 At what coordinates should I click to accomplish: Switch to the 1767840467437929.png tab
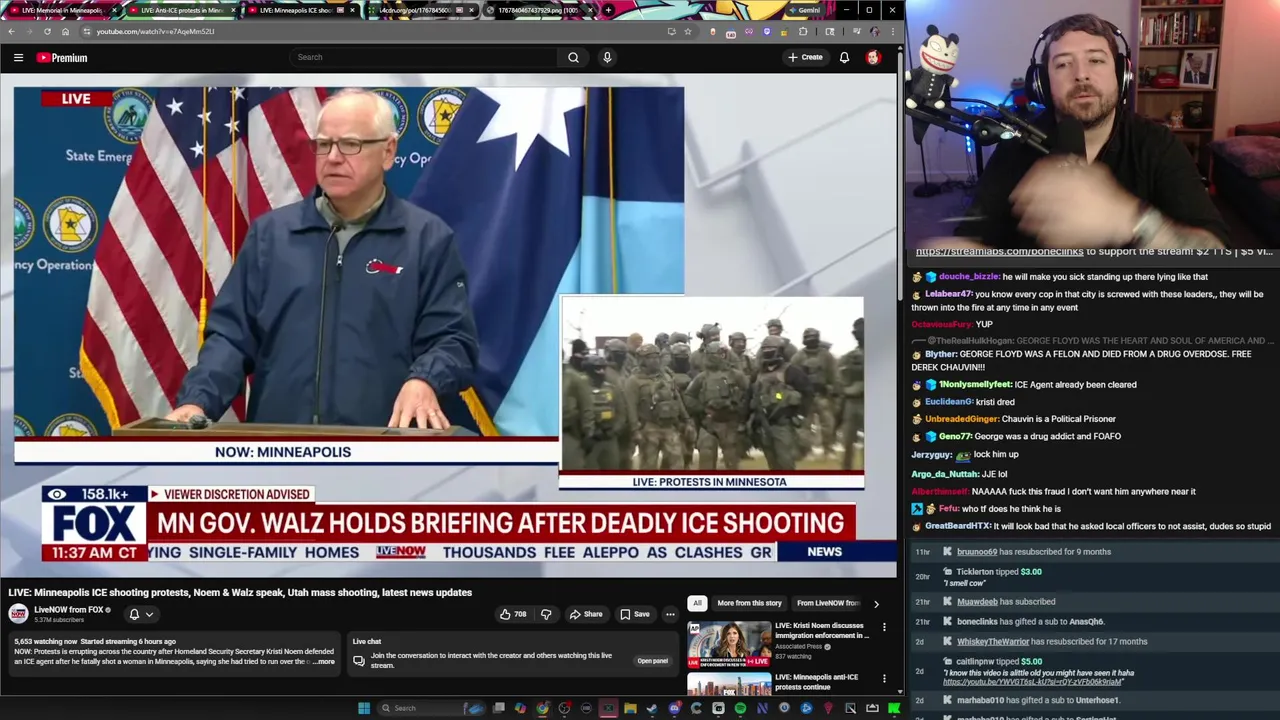[x=540, y=10]
